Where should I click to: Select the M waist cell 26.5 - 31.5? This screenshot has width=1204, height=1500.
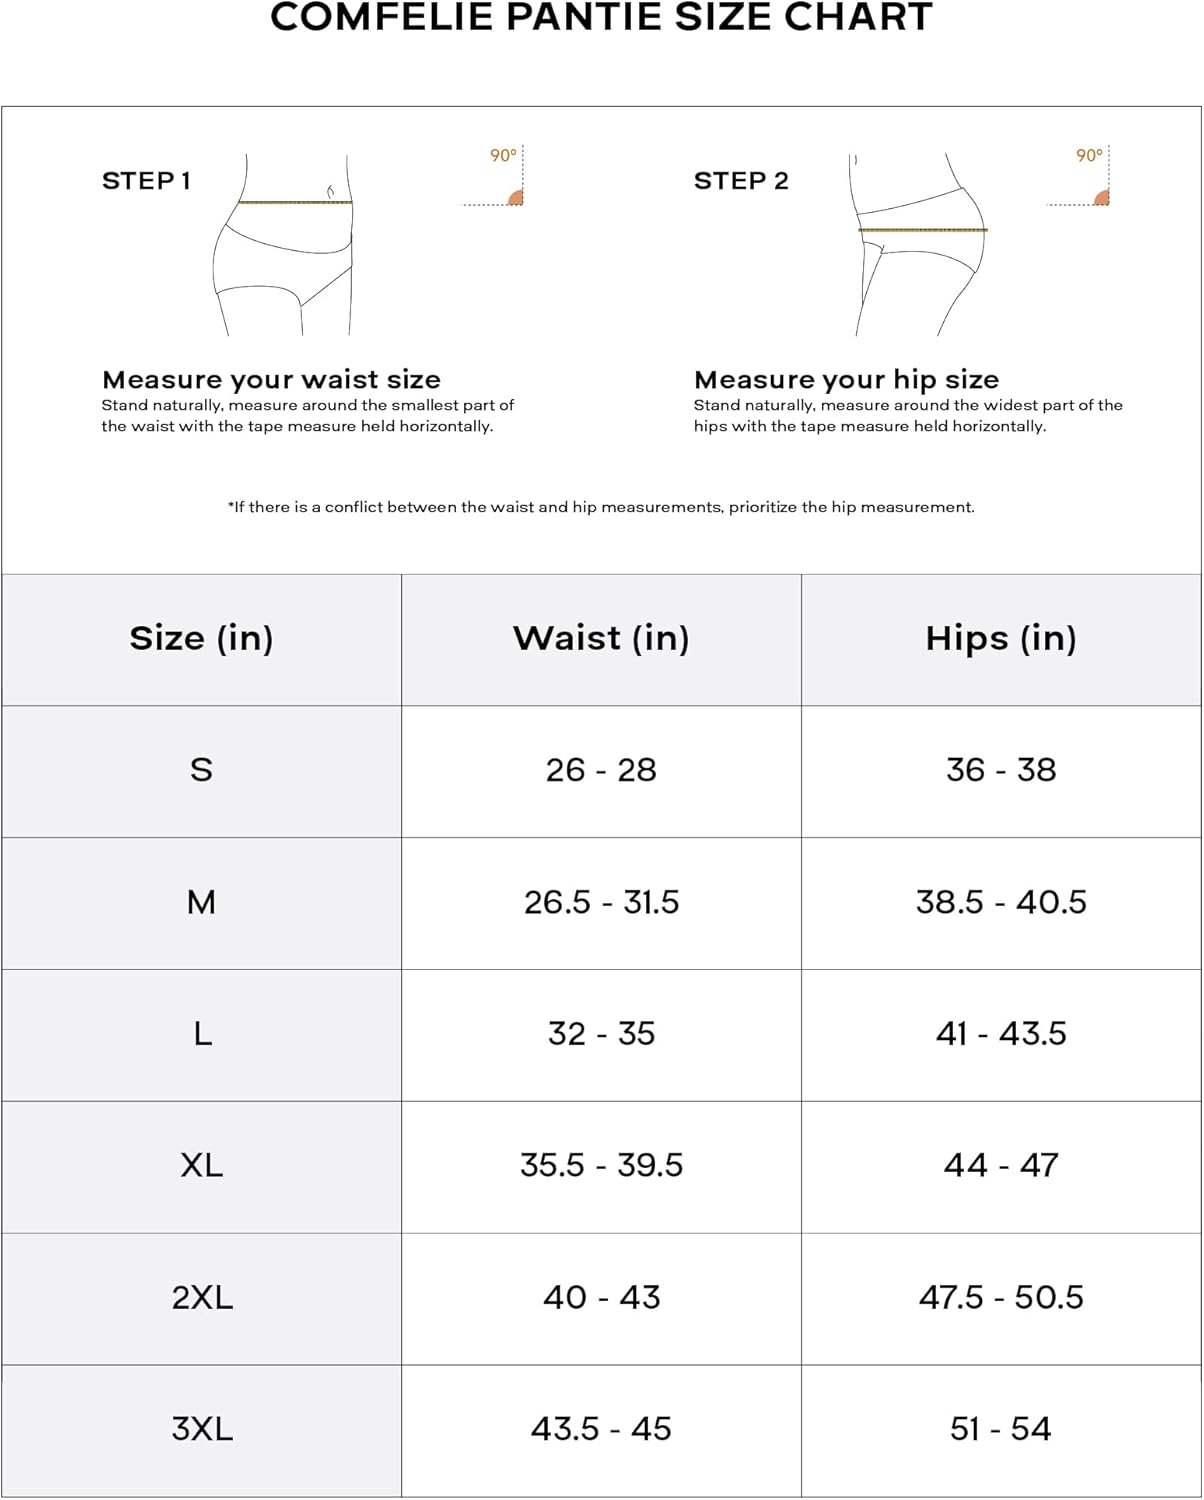coord(601,903)
